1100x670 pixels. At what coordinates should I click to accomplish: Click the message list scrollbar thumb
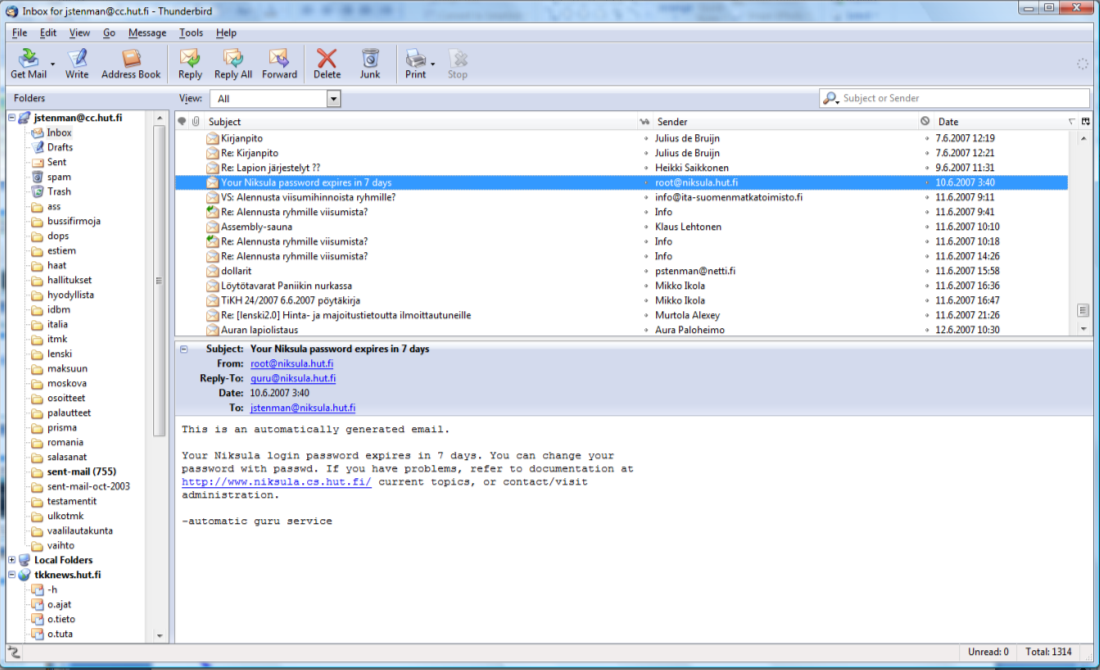click(1083, 310)
